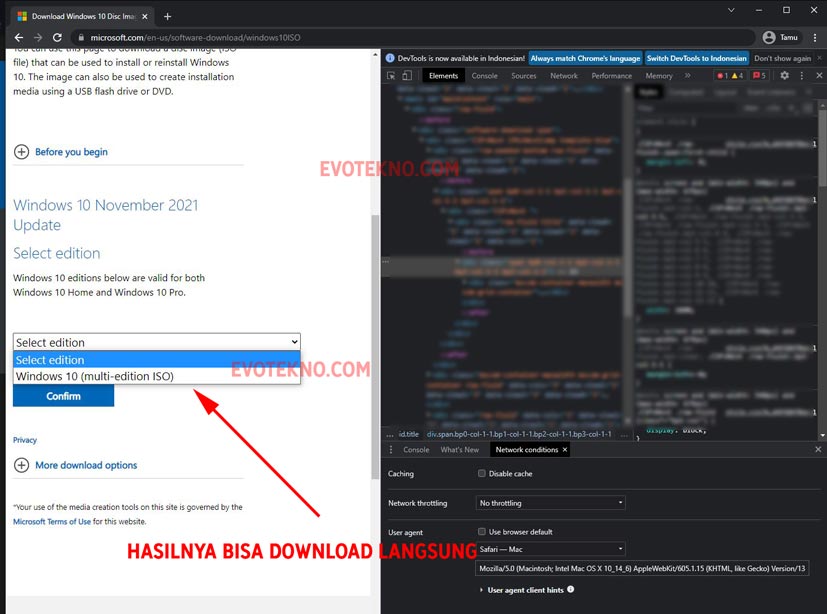Open the Network tab in DevTools

point(564,76)
